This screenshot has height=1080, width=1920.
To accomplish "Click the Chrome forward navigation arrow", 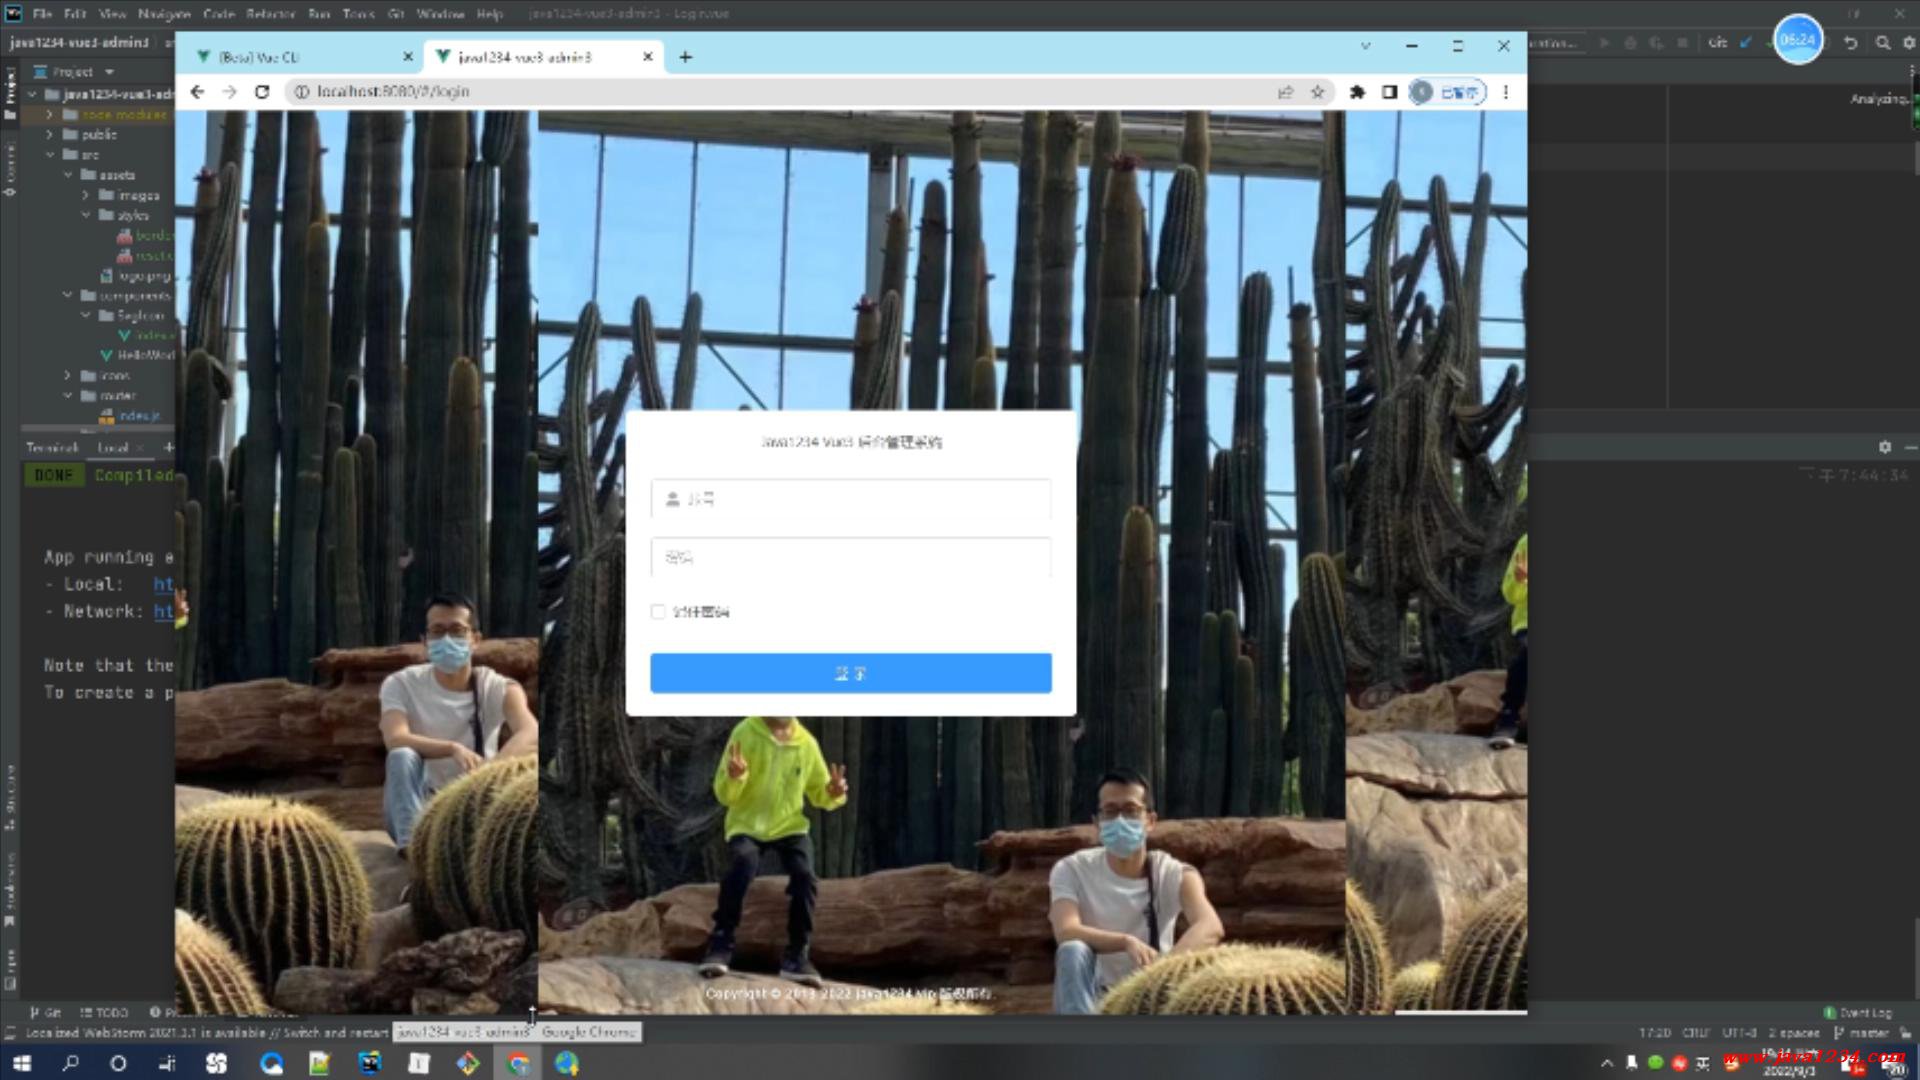I will coord(229,92).
